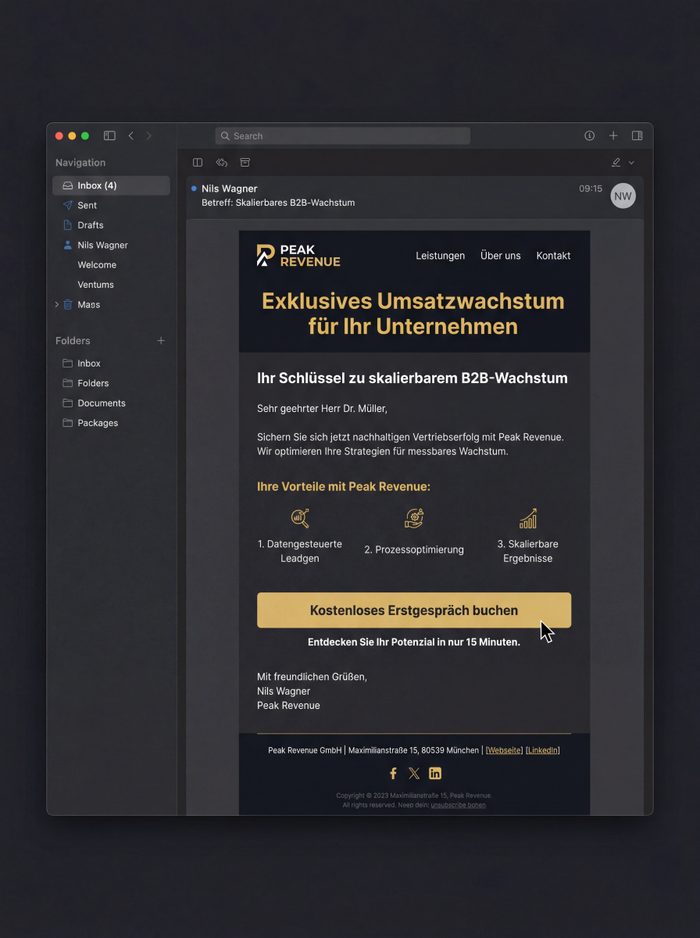The height and width of the screenshot is (938, 700).
Task: Click the NW sender avatar
Action: click(623, 196)
